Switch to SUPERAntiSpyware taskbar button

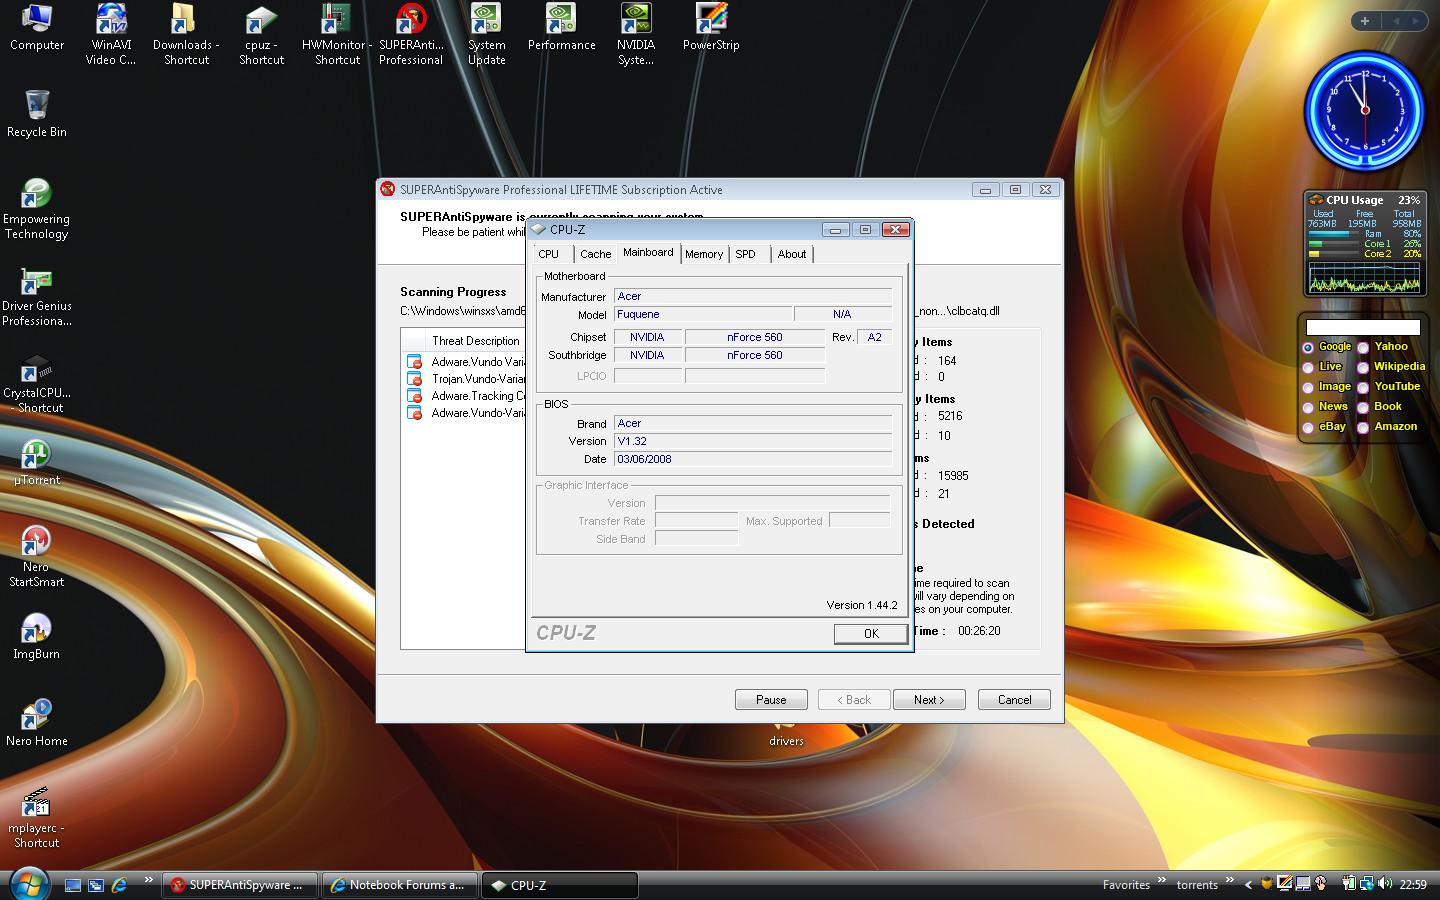[240, 885]
